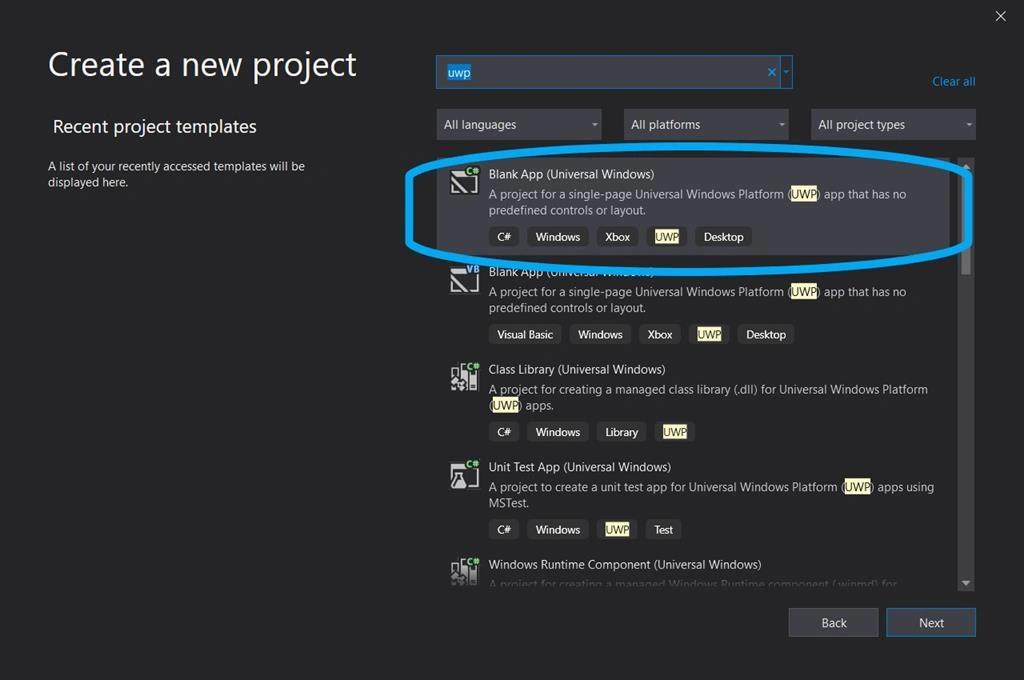The image size is (1024, 680).
Task: Click the Windows tag on Class Library
Action: click(558, 432)
